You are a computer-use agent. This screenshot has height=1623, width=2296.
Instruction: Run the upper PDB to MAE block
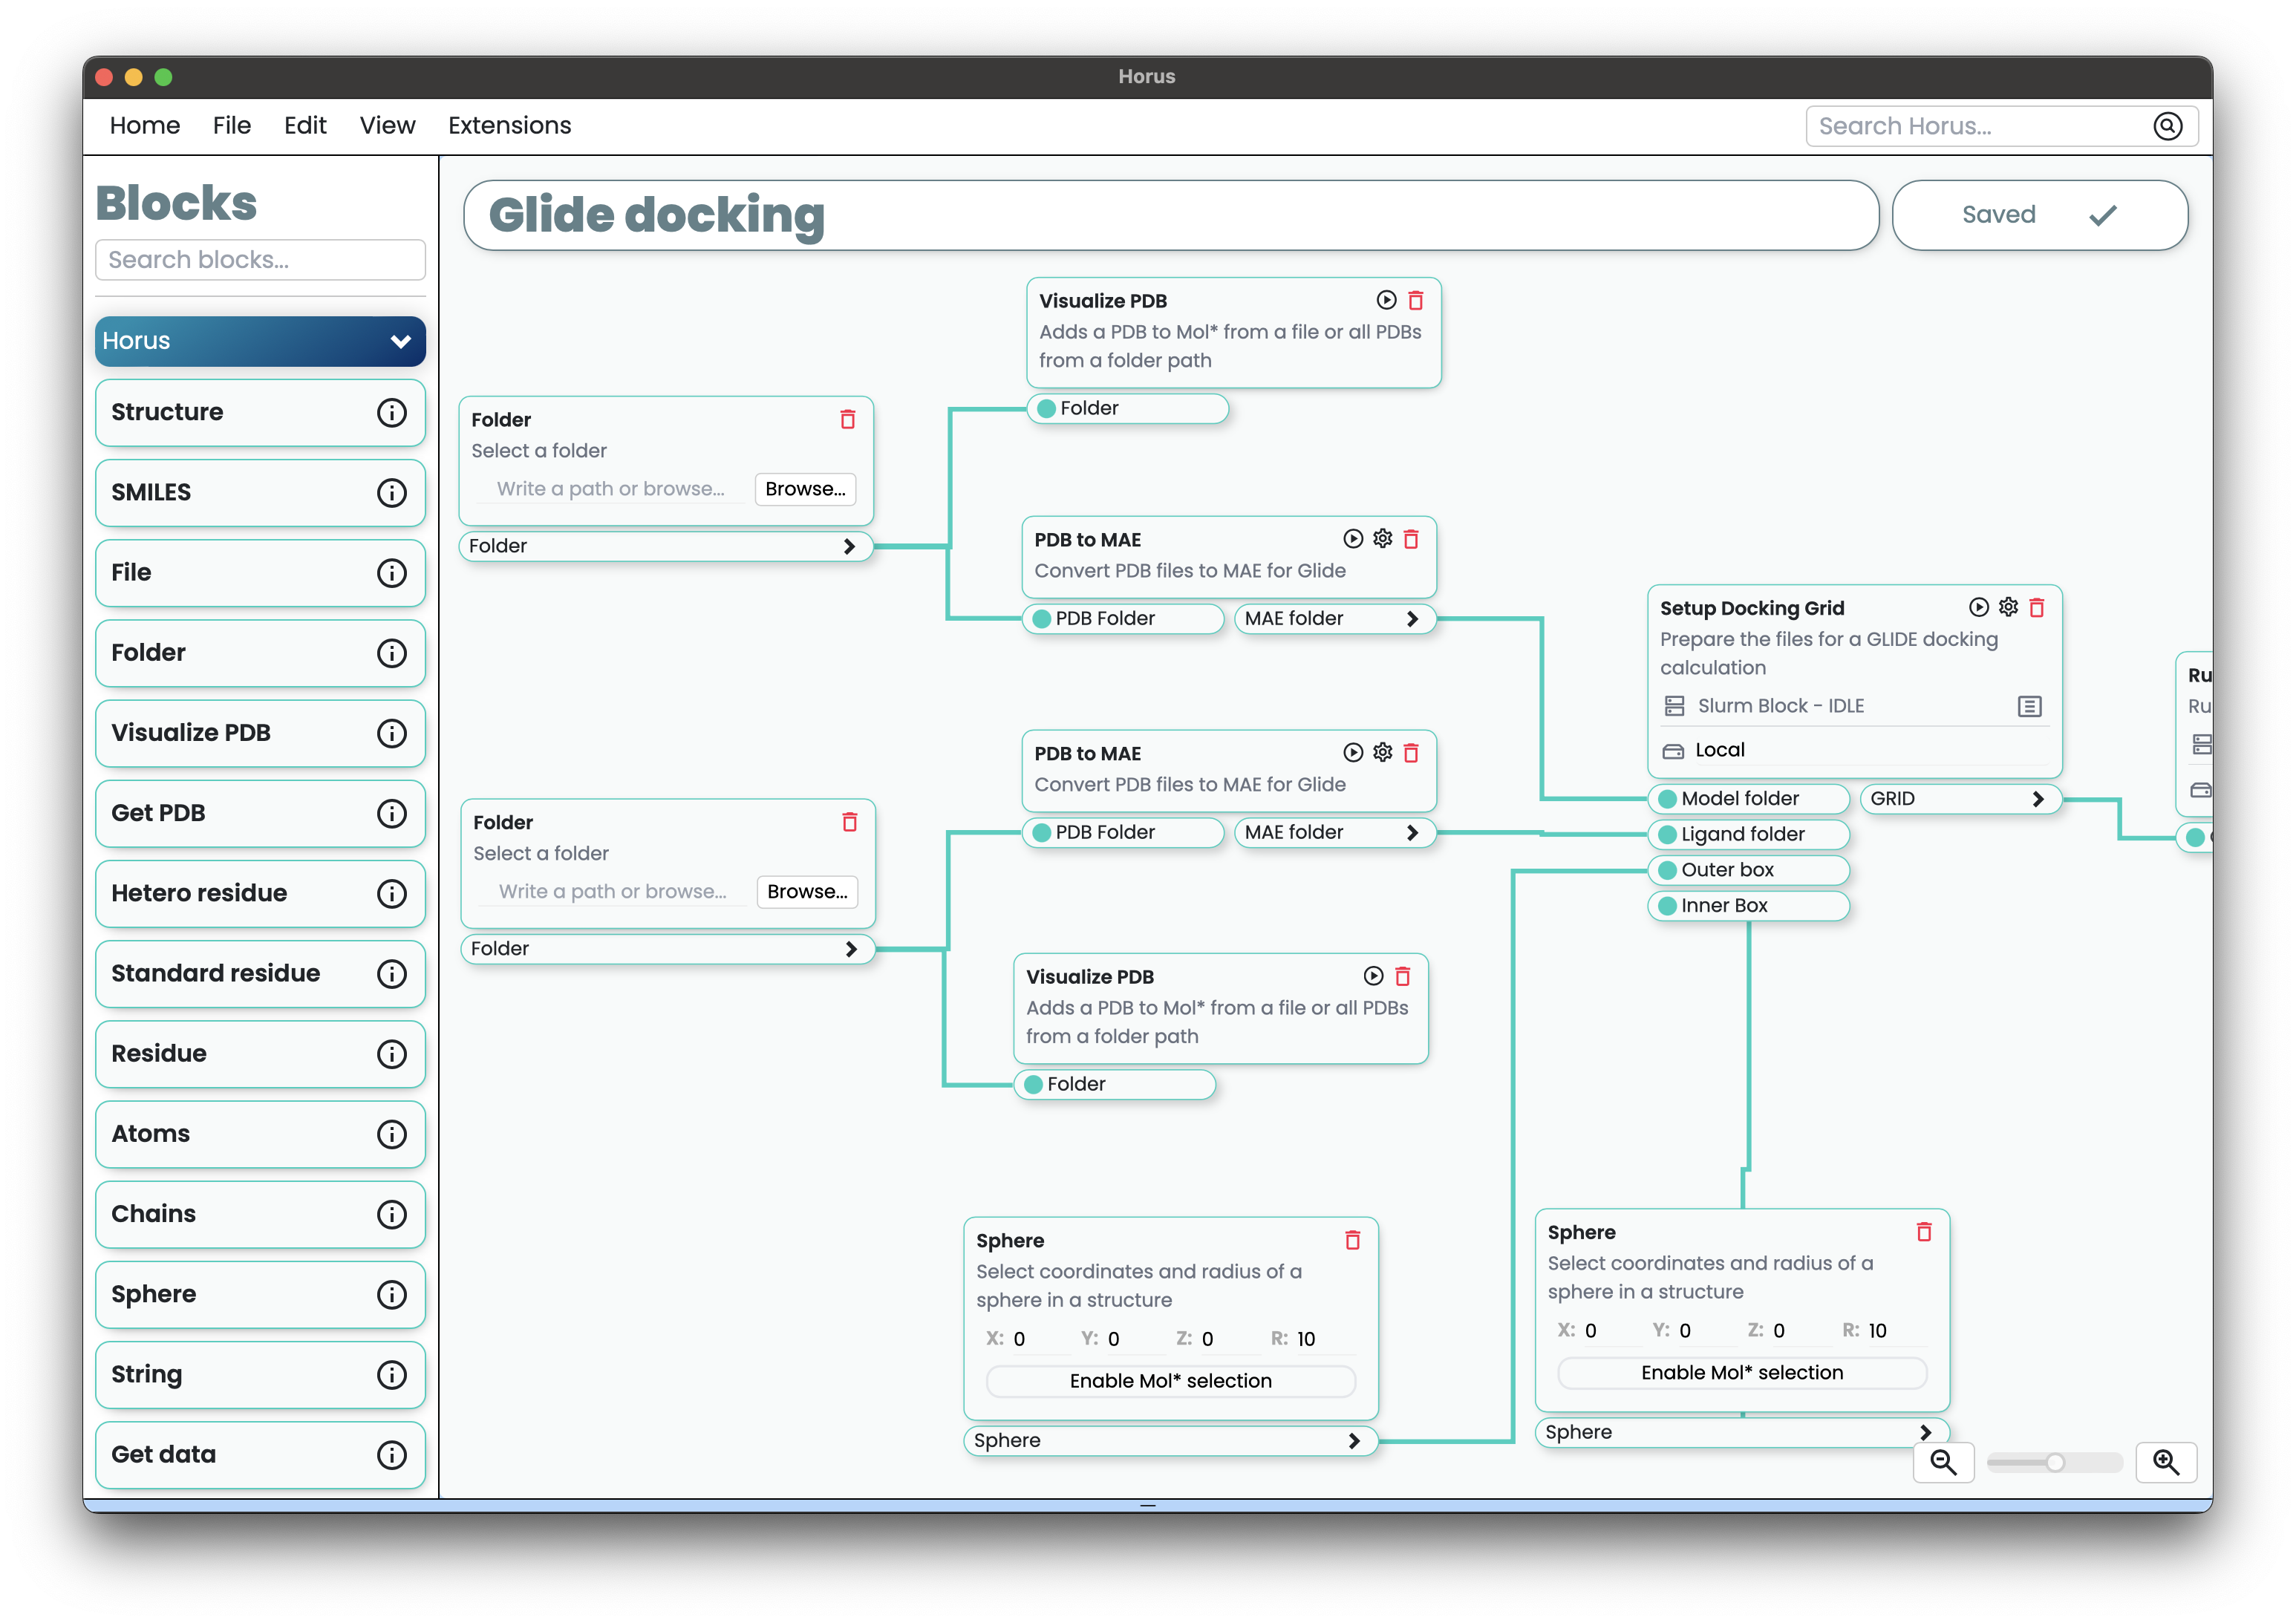click(x=1353, y=539)
